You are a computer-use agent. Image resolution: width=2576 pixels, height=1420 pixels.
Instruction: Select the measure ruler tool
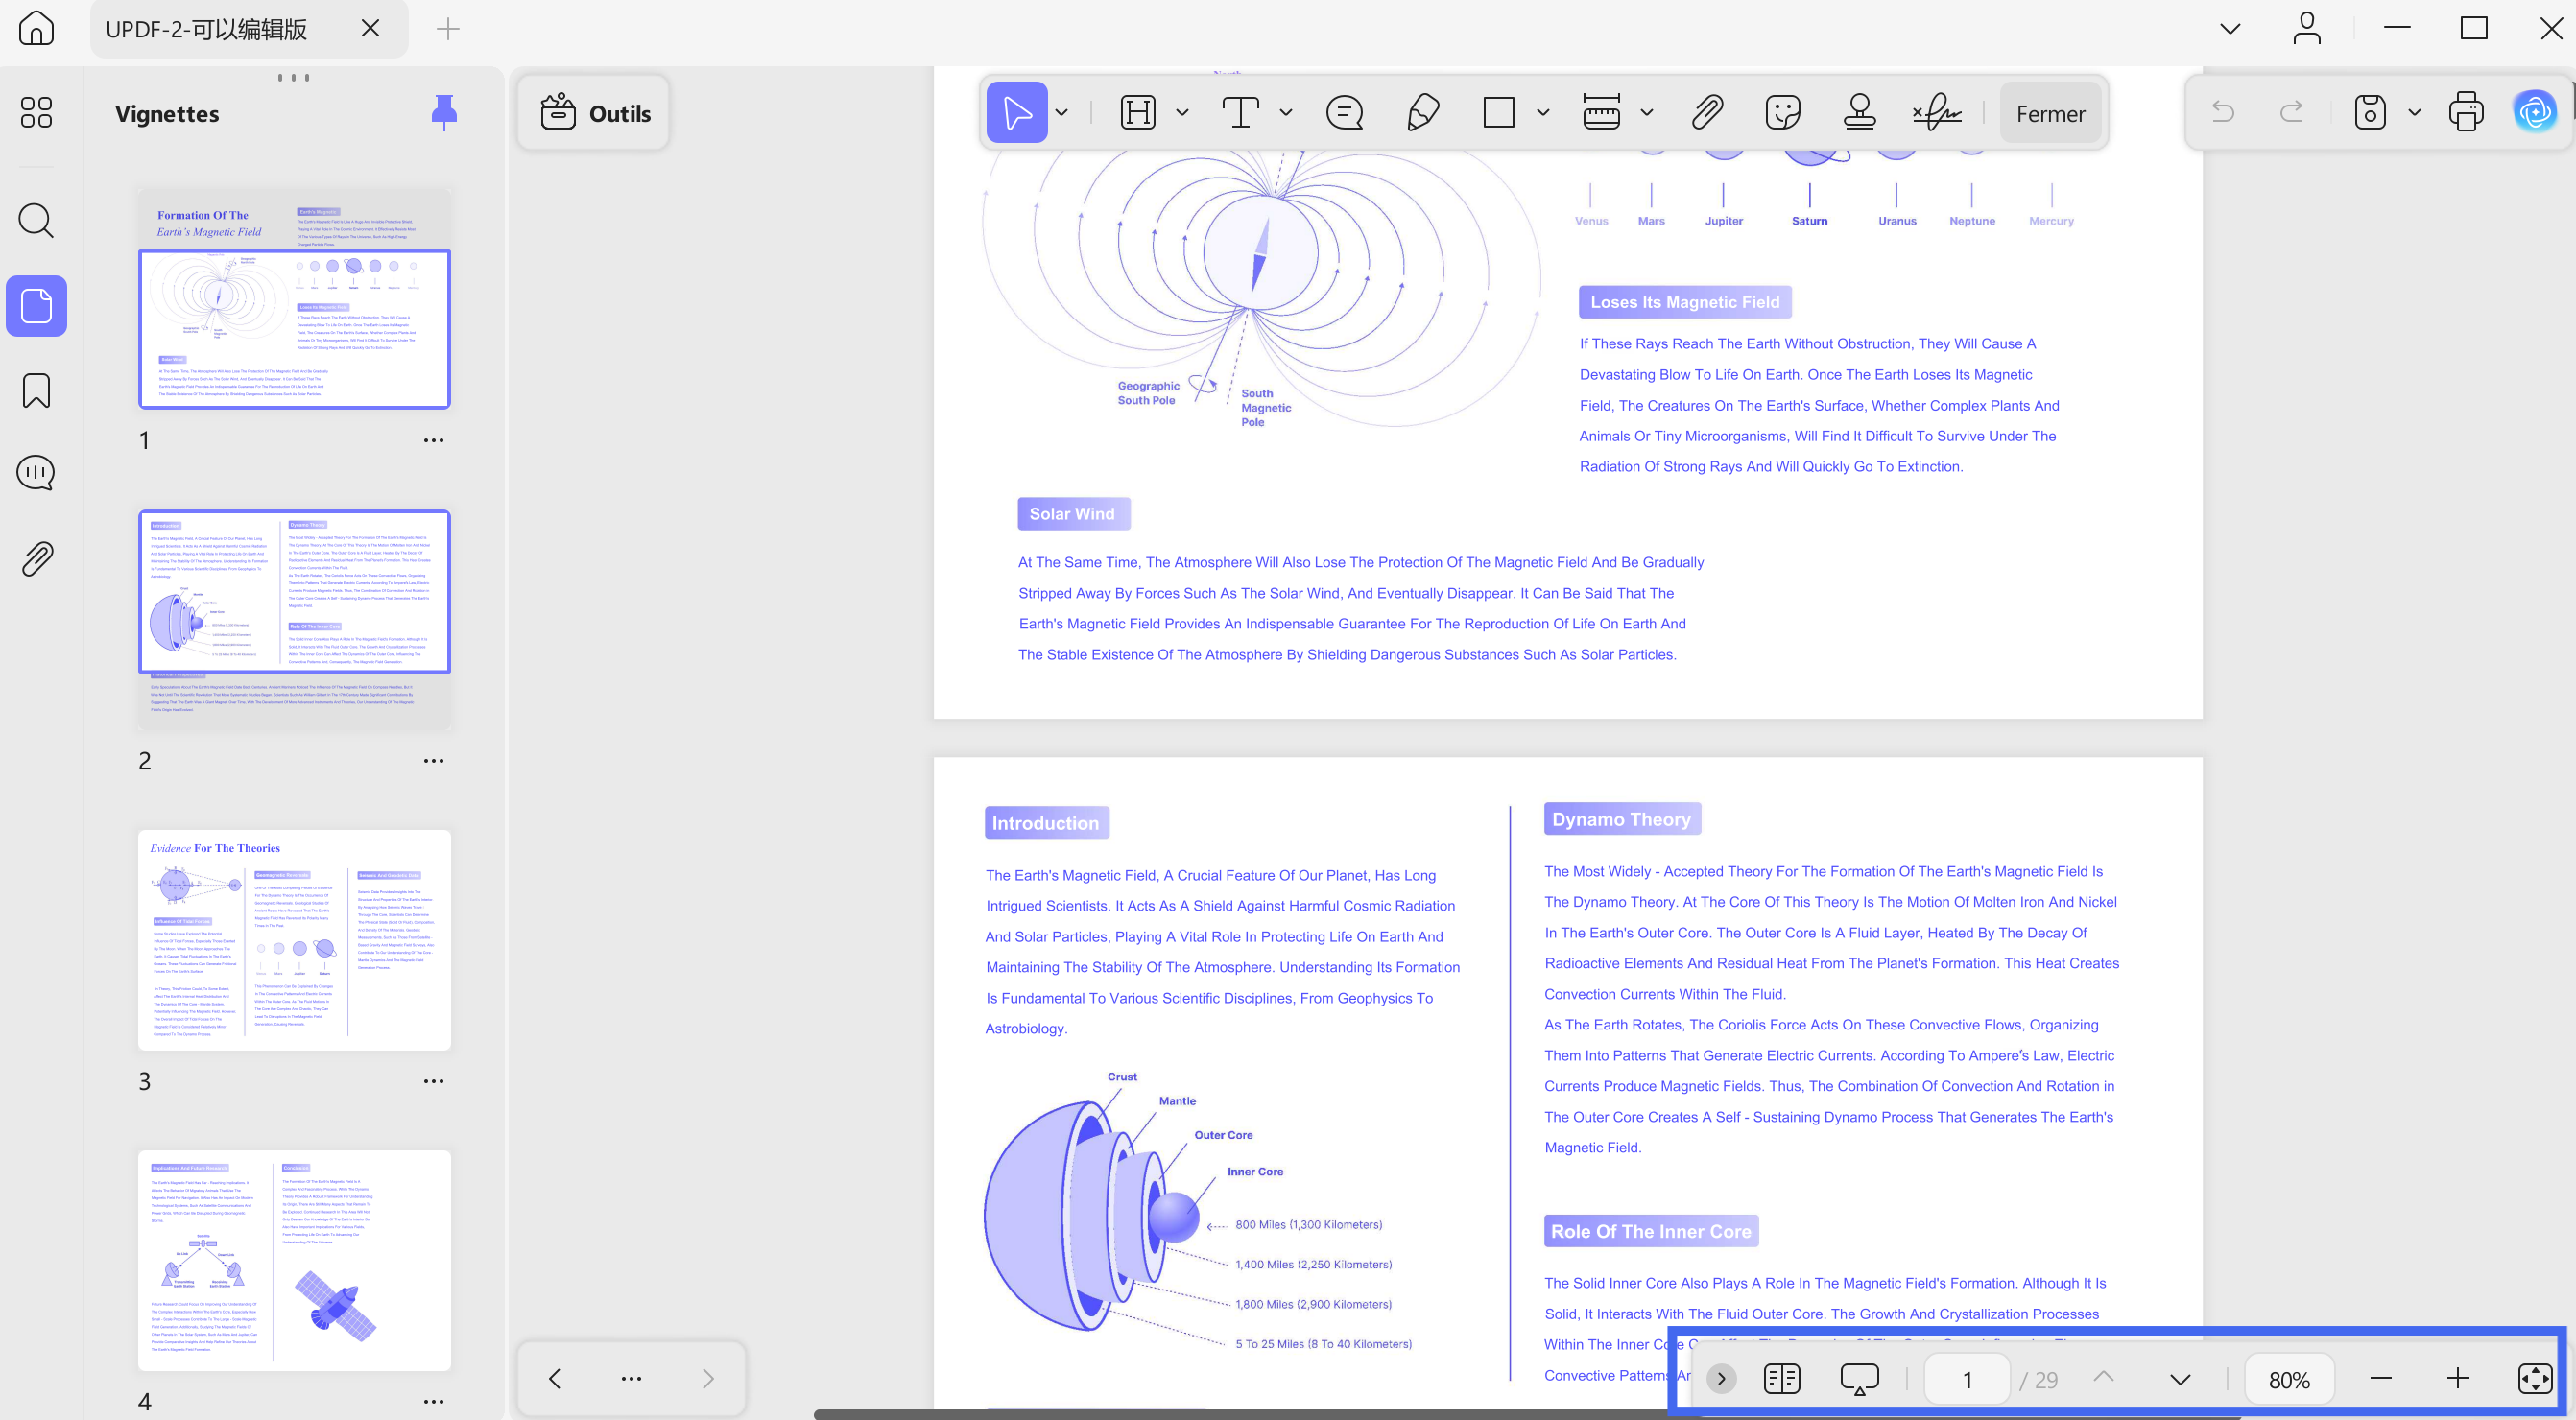(x=1601, y=112)
